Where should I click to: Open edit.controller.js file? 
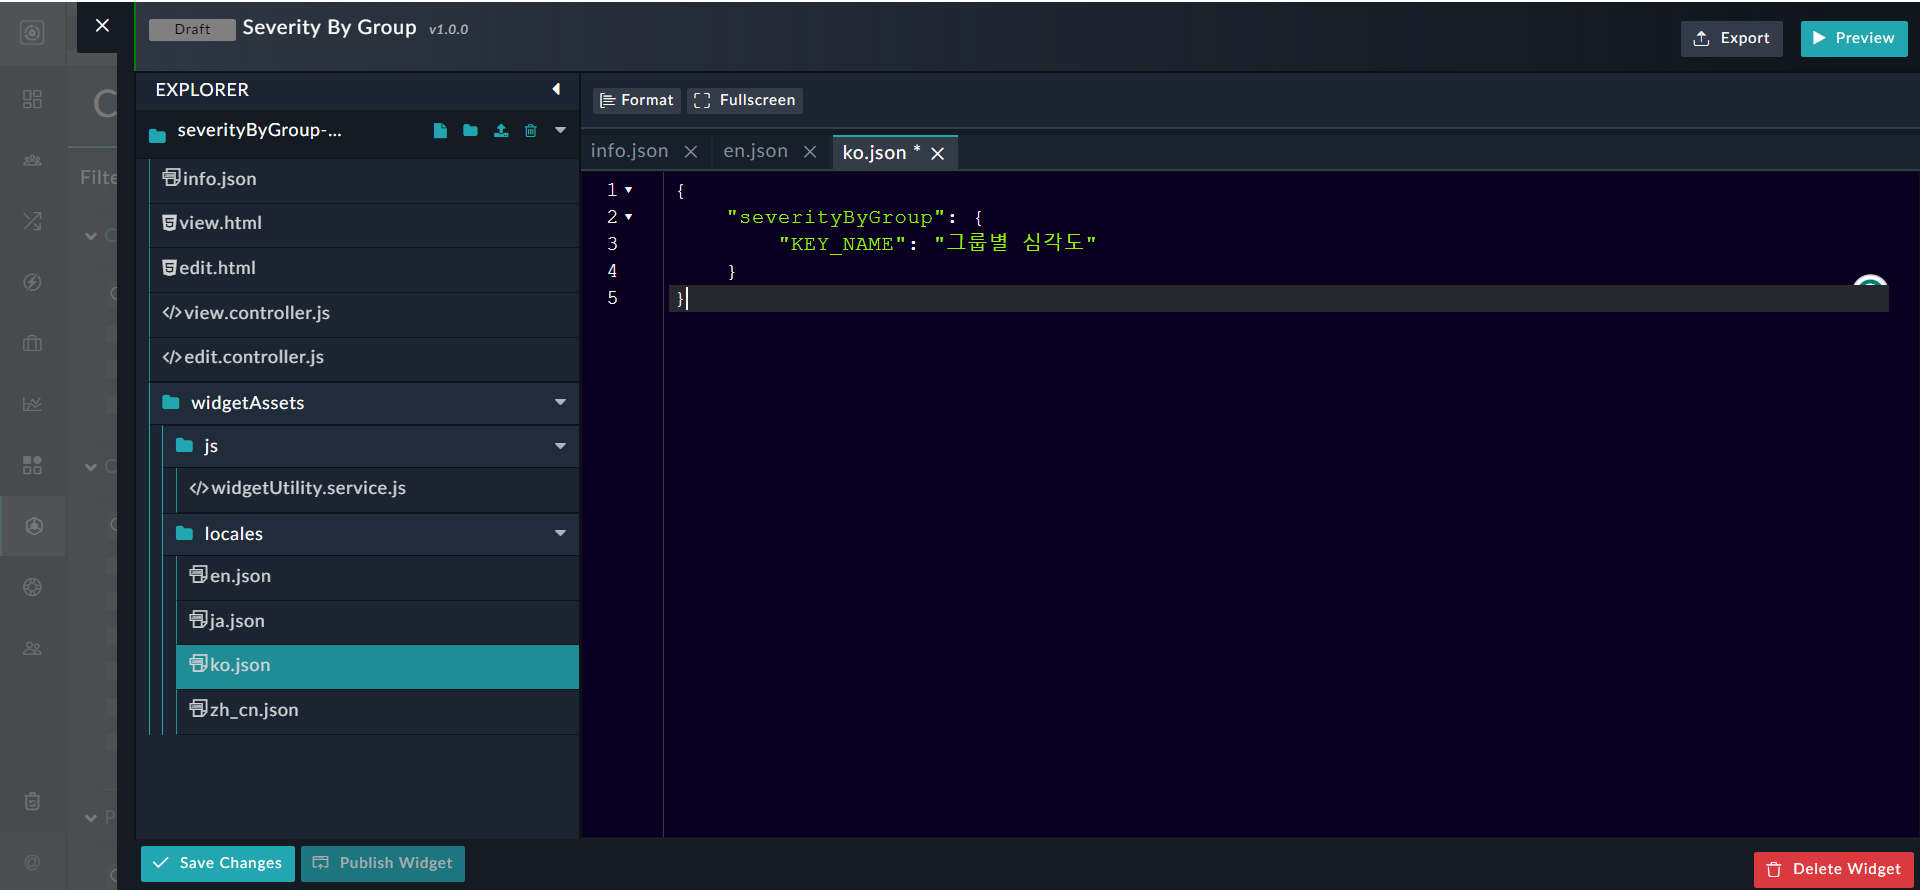364,357
